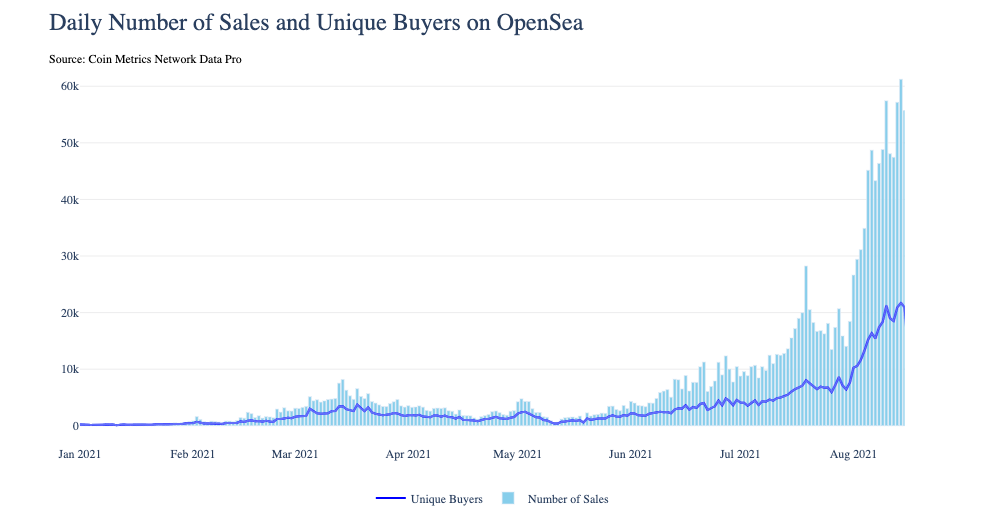Image resolution: width=985 pixels, height=525 pixels.
Task: Click the Coin Metrics source text
Action: pyautogui.click(x=145, y=59)
